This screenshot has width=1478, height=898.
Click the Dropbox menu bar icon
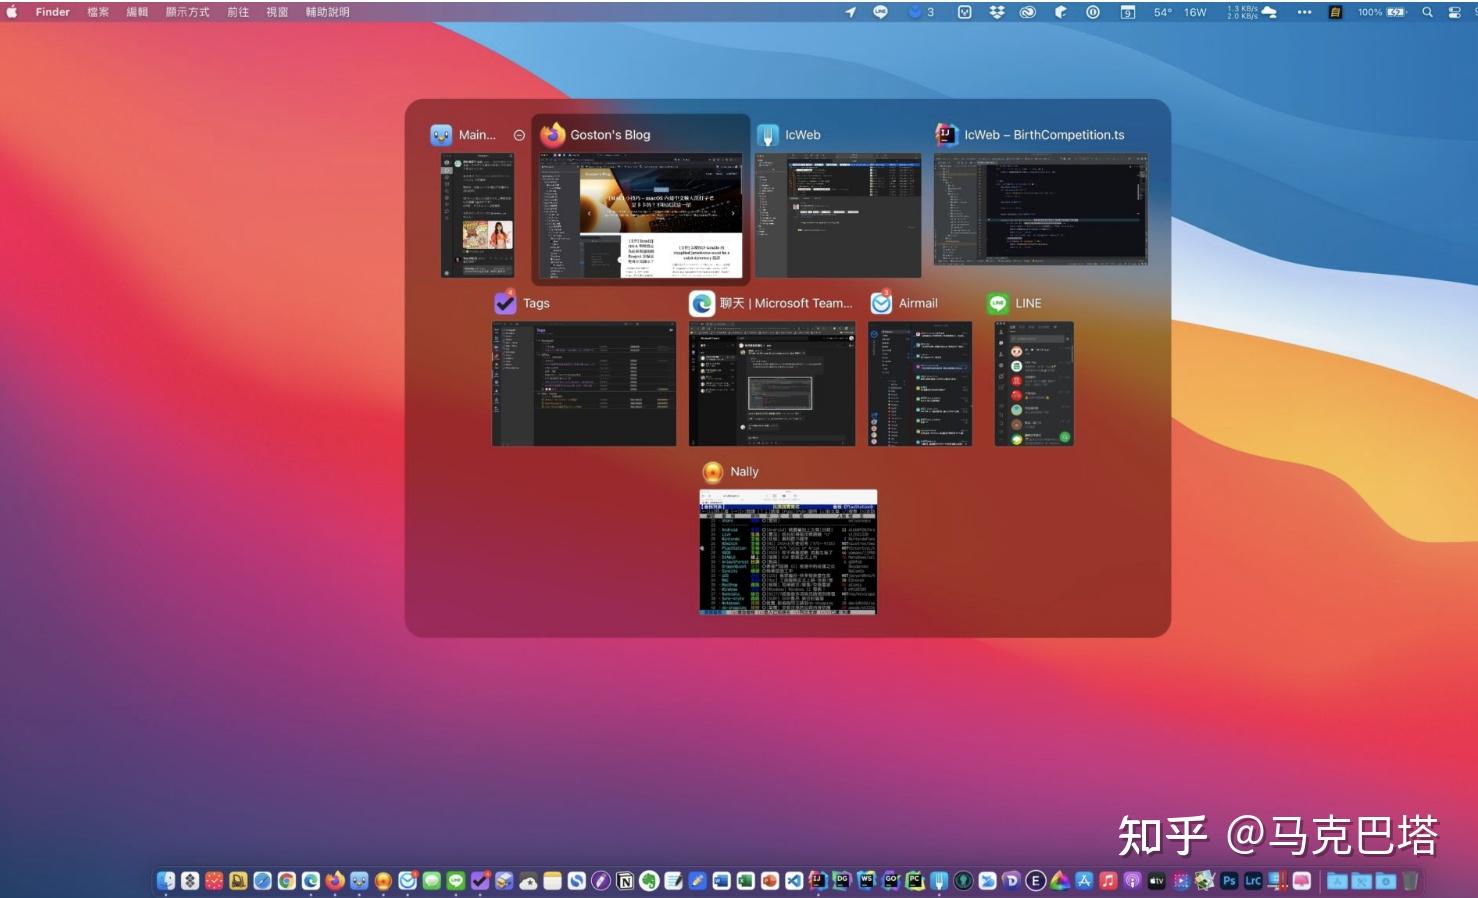(x=997, y=12)
